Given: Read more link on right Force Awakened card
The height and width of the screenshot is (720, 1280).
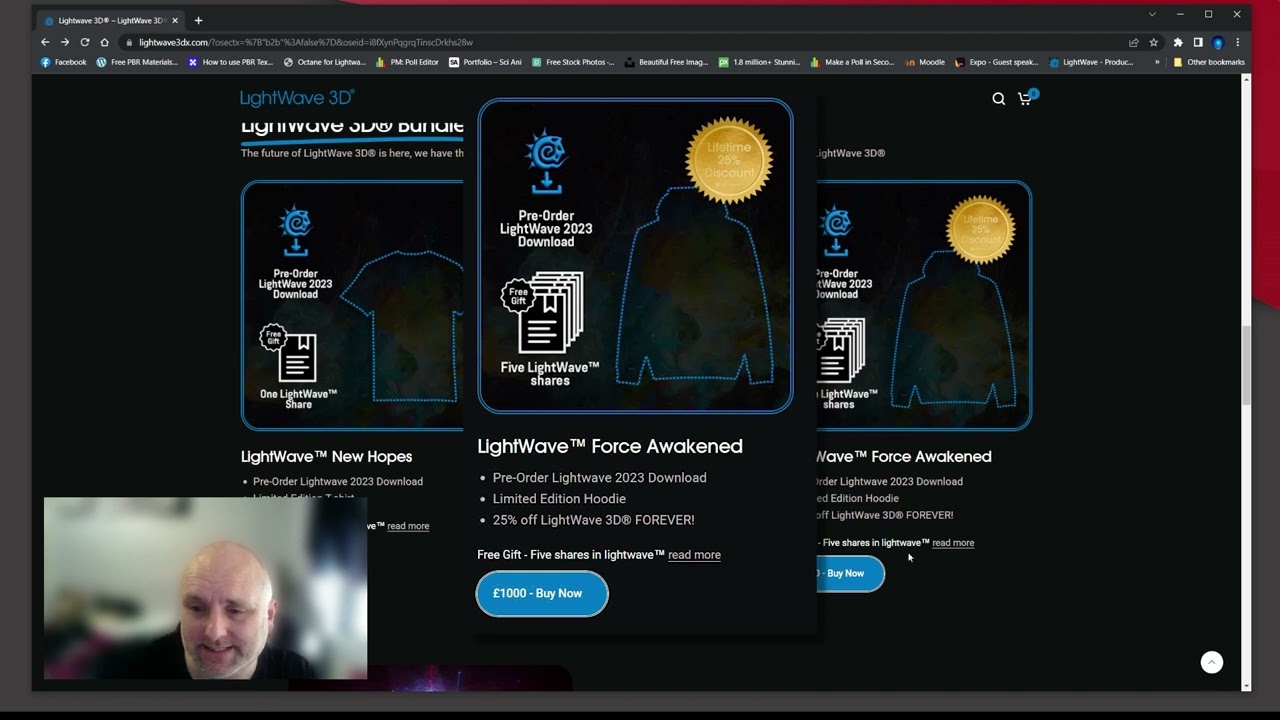Looking at the screenshot, I should (x=953, y=543).
